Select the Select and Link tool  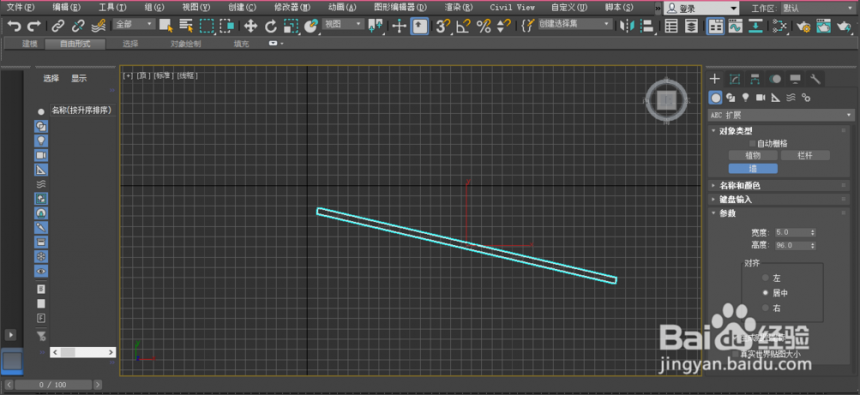[x=58, y=26]
